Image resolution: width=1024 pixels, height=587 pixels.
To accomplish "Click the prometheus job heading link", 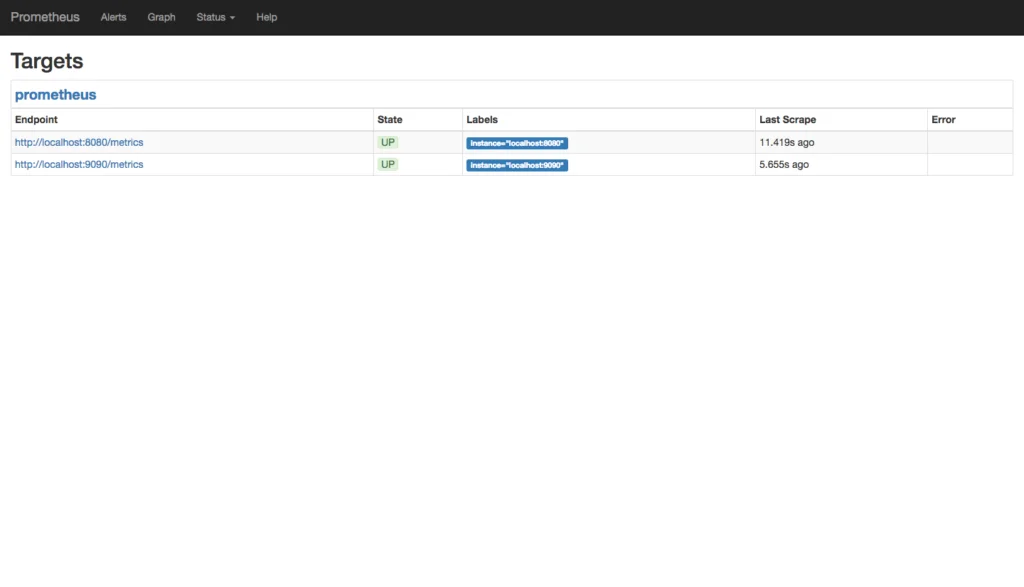I will pos(56,95).
